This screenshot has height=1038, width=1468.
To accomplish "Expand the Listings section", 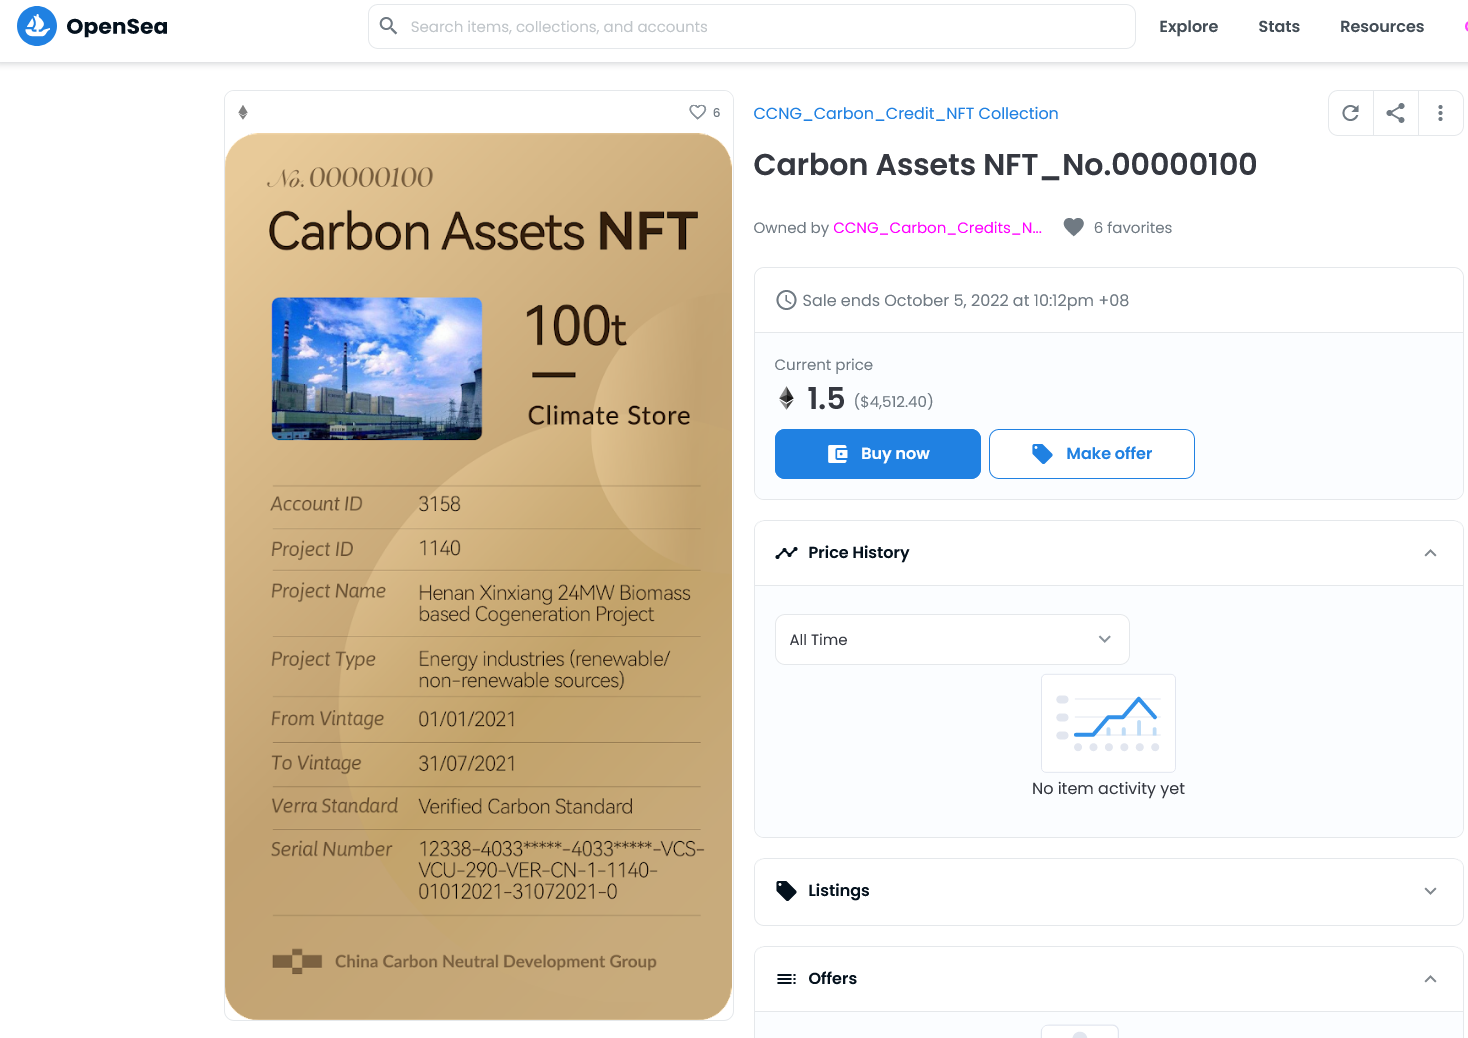I will point(1430,891).
